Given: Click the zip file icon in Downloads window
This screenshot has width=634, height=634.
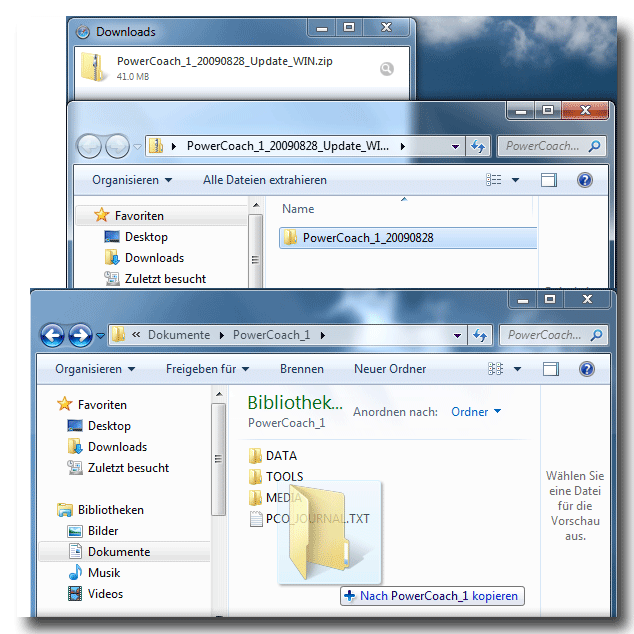Looking at the screenshot, I should [x=92, y=67].
